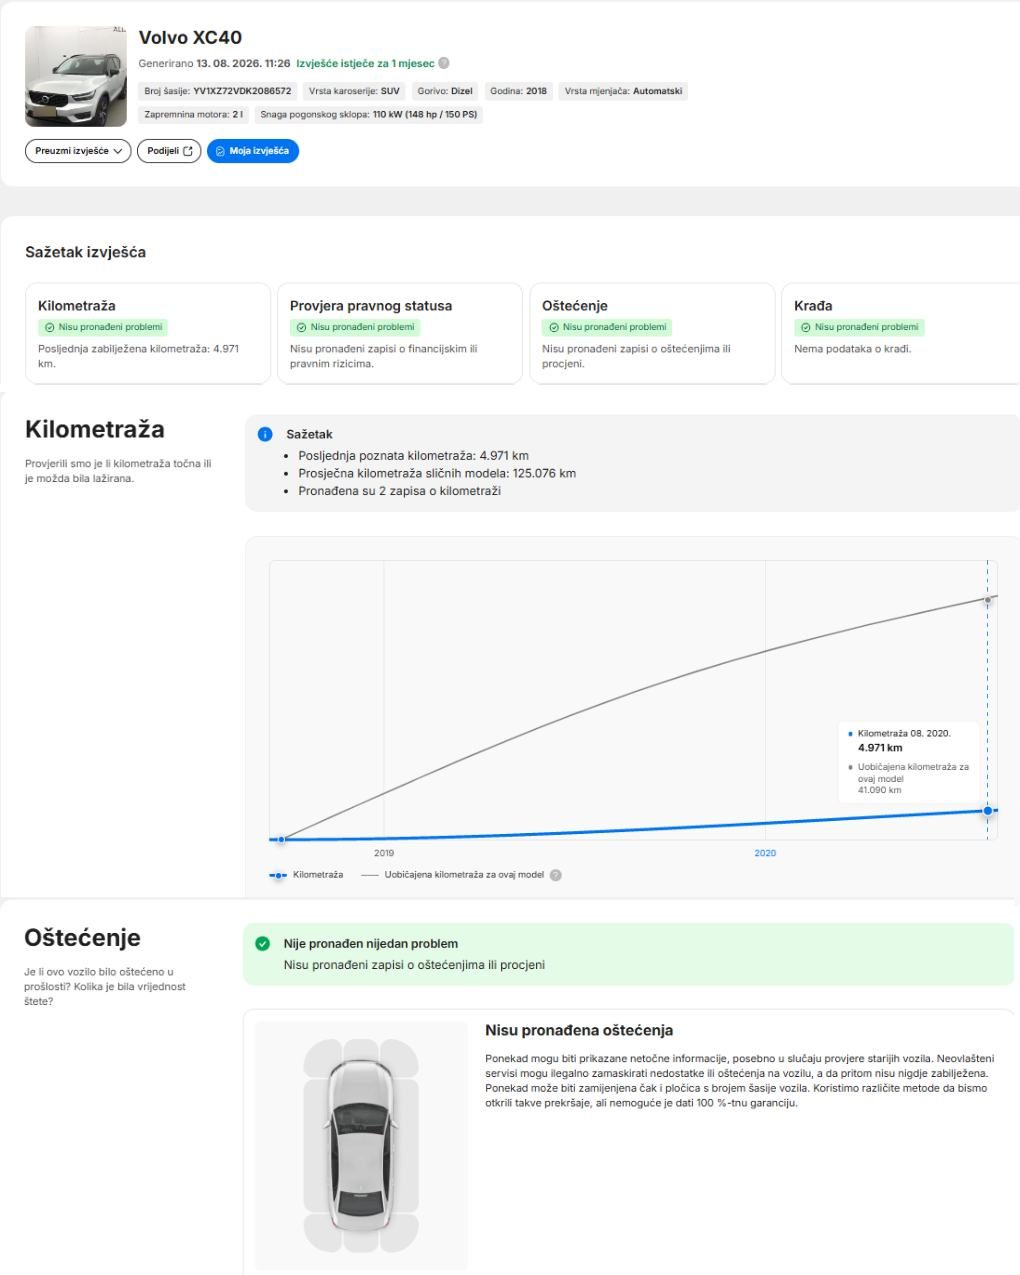
Task: Open the Provjera pravnog statusa summary card
Action: (400, 334)
